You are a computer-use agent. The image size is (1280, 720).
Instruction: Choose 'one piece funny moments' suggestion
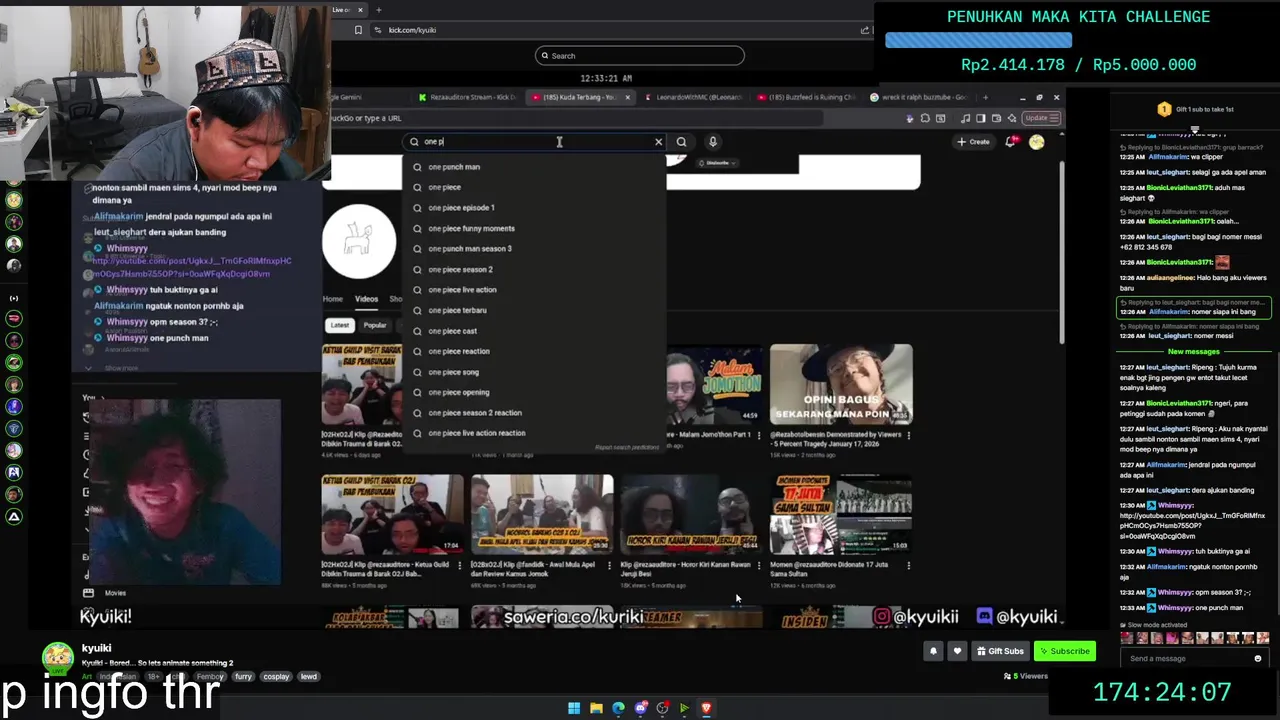(534, 228)
